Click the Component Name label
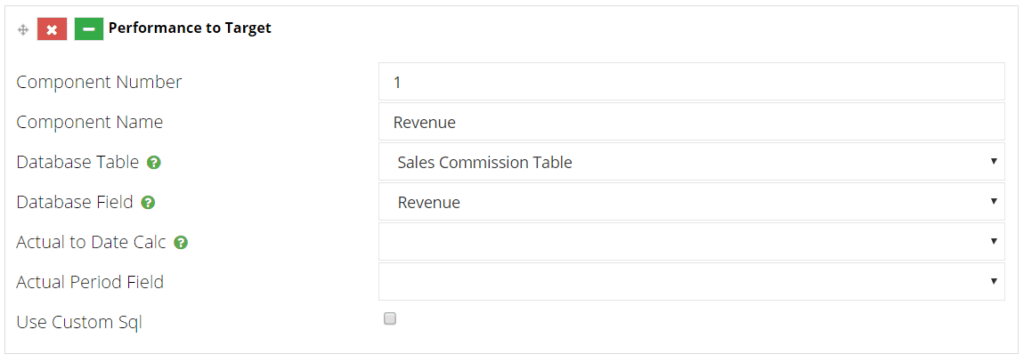This screenshot has width=1024, height=362. [x=89, y=122]
